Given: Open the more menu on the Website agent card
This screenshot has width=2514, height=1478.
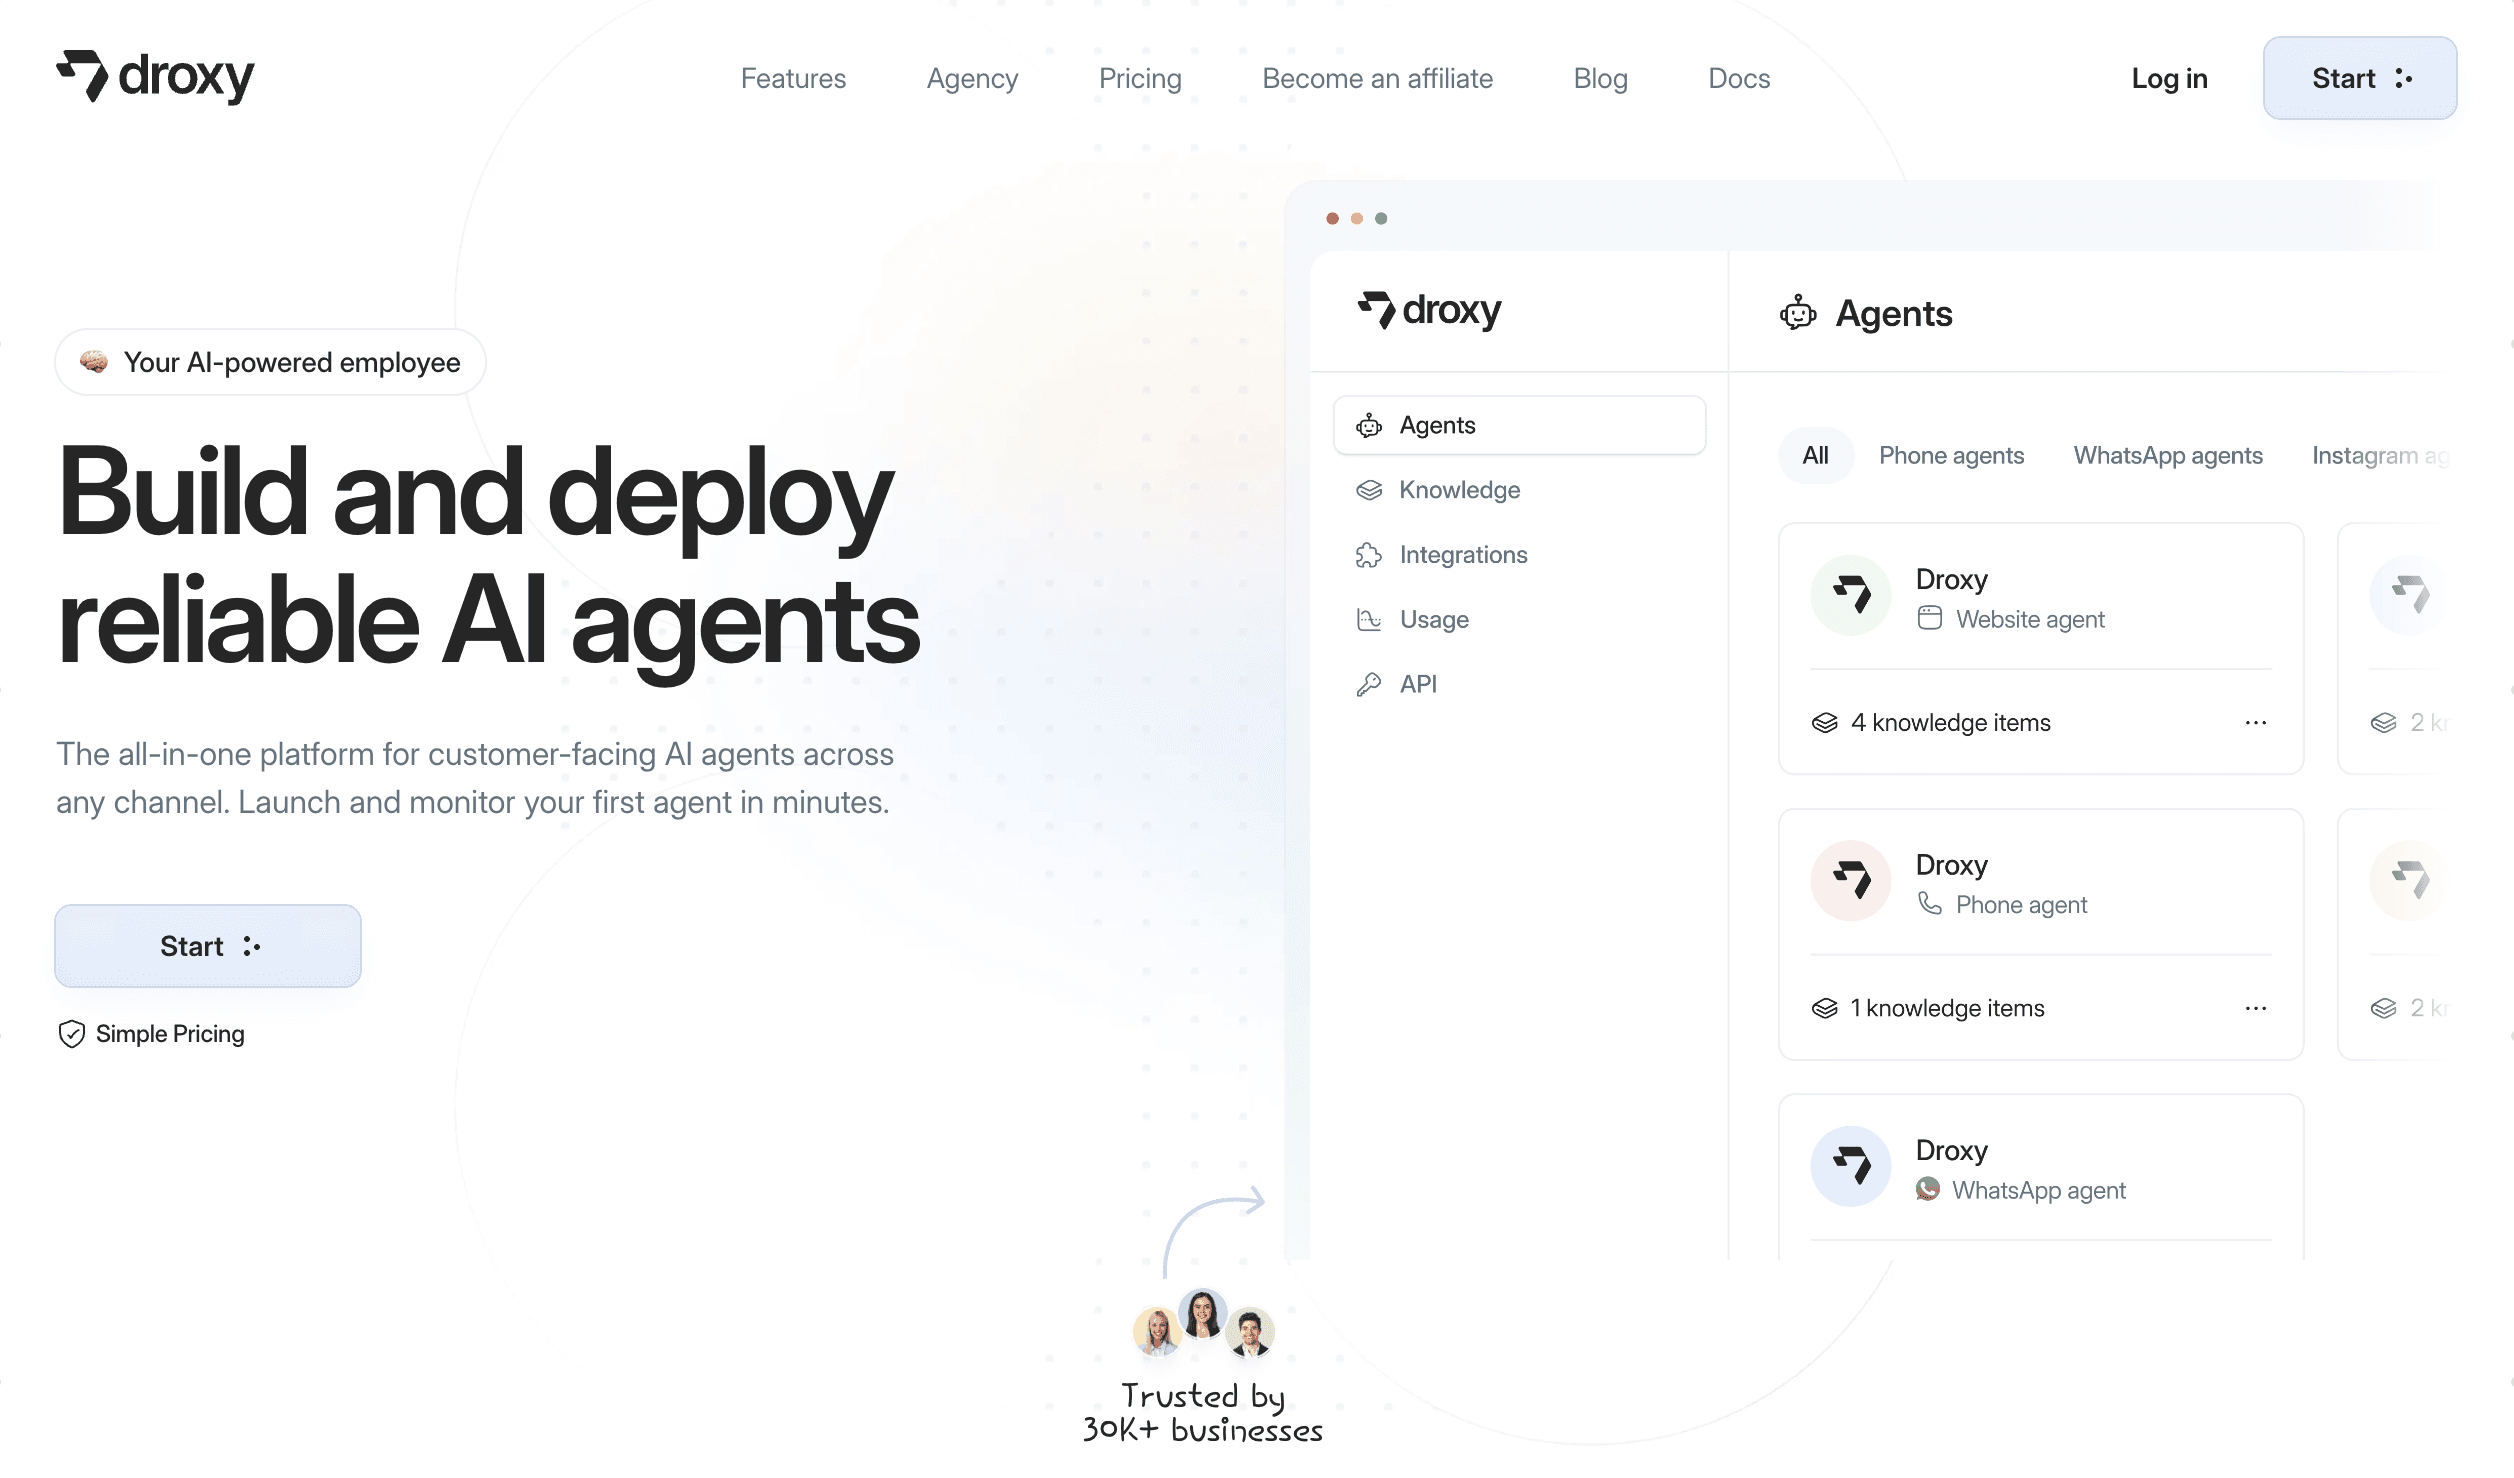Looking at the screenshot, I should (2256, 722).
